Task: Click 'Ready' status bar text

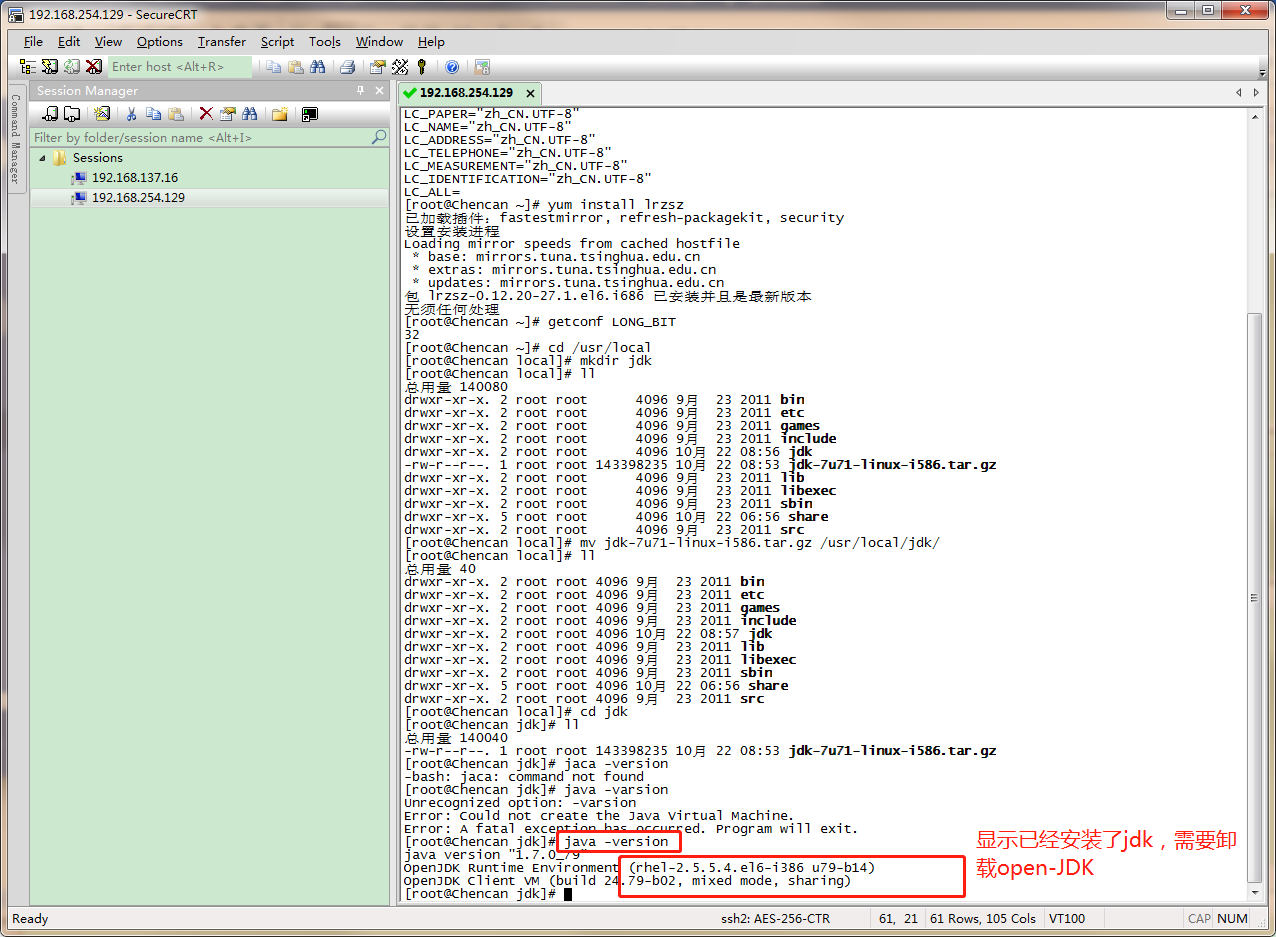Action: (30, 919)
